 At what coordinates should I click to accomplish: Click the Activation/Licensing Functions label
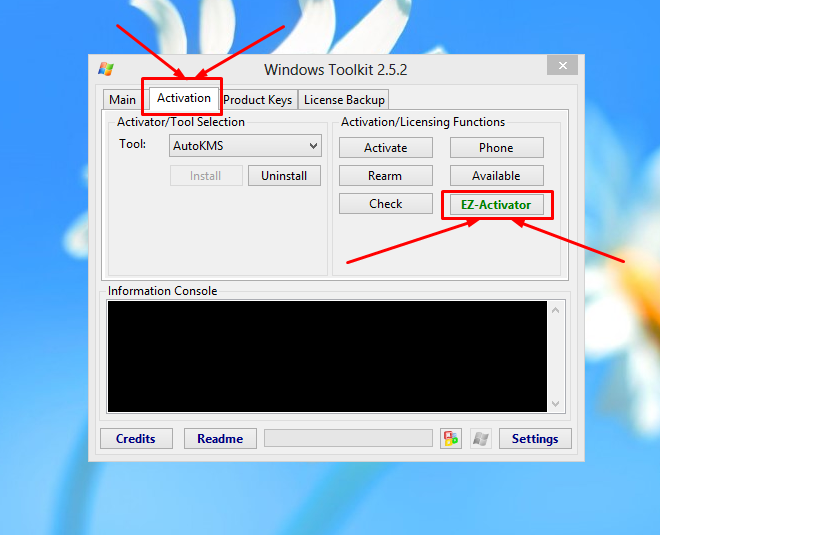click(423, 122)
